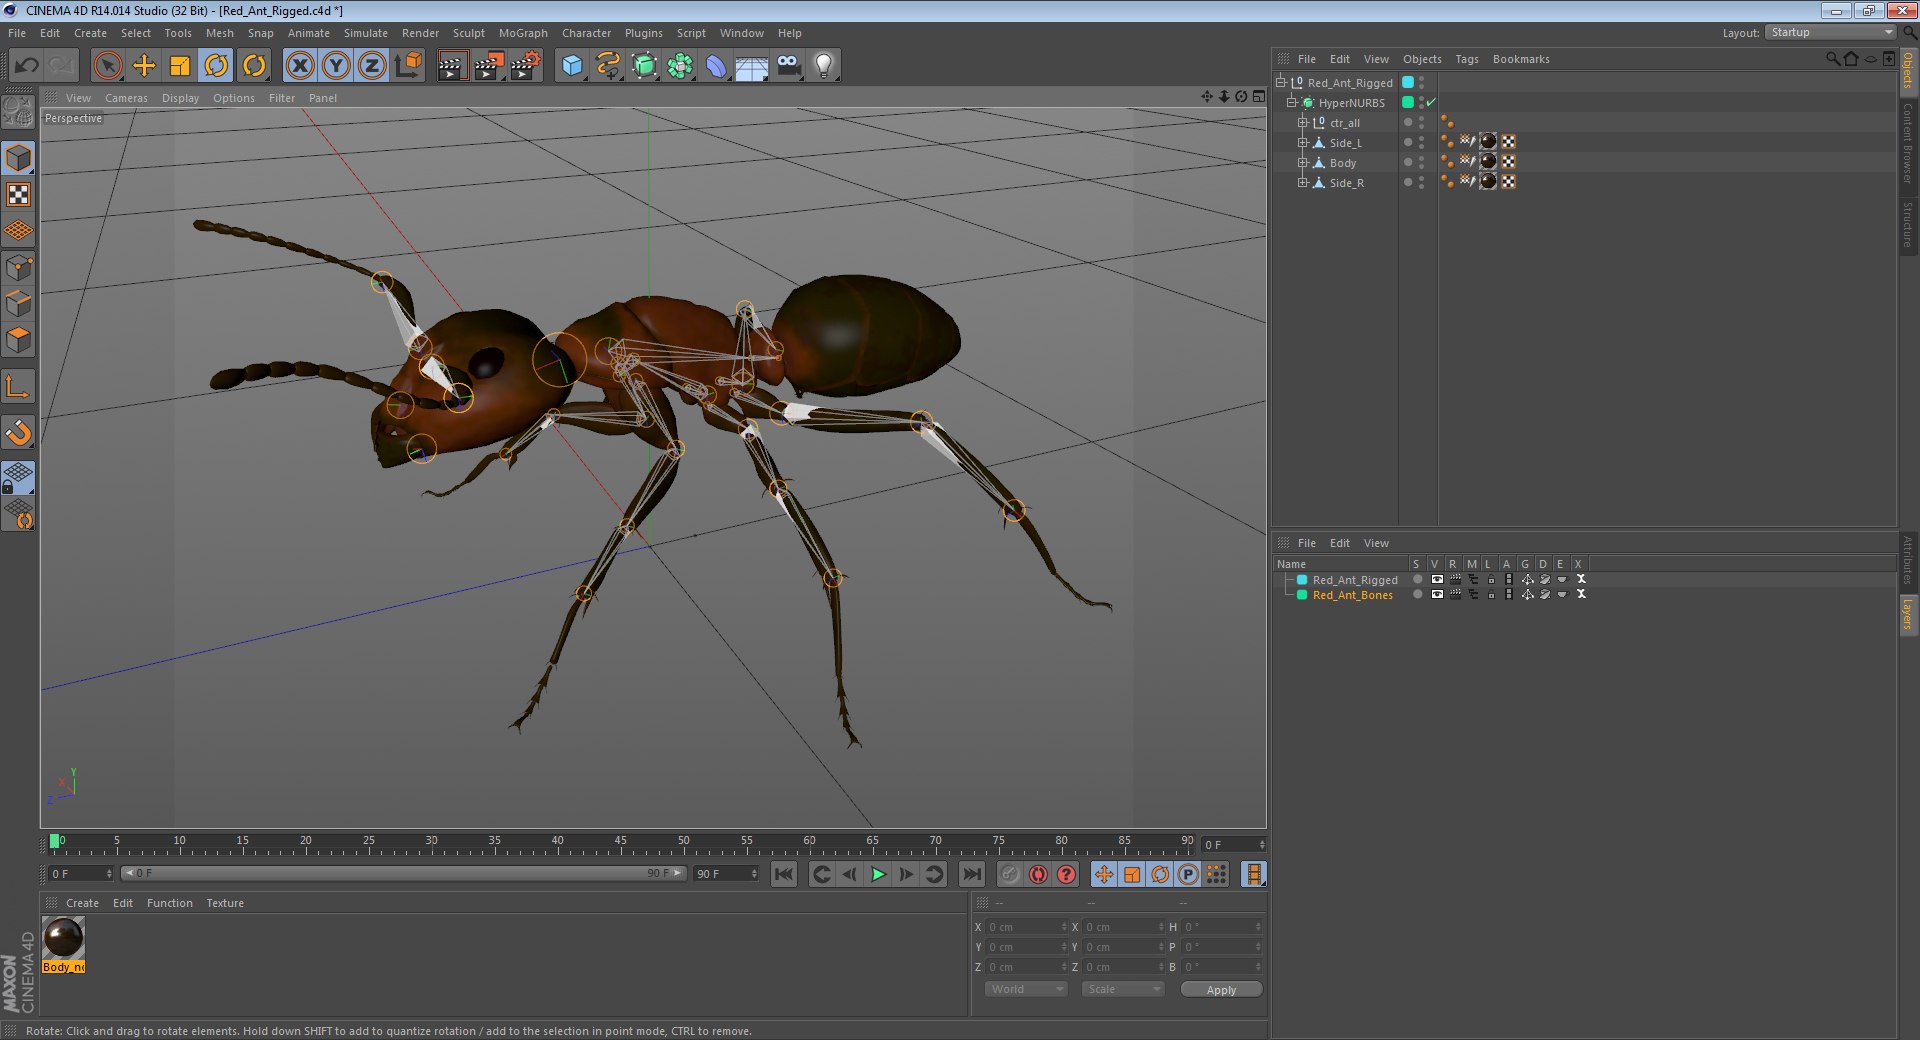The width and height of the screenshot is (1920, 1040).
Task: Toggle visibility dots for Body object
Action: pos(1421,163)
